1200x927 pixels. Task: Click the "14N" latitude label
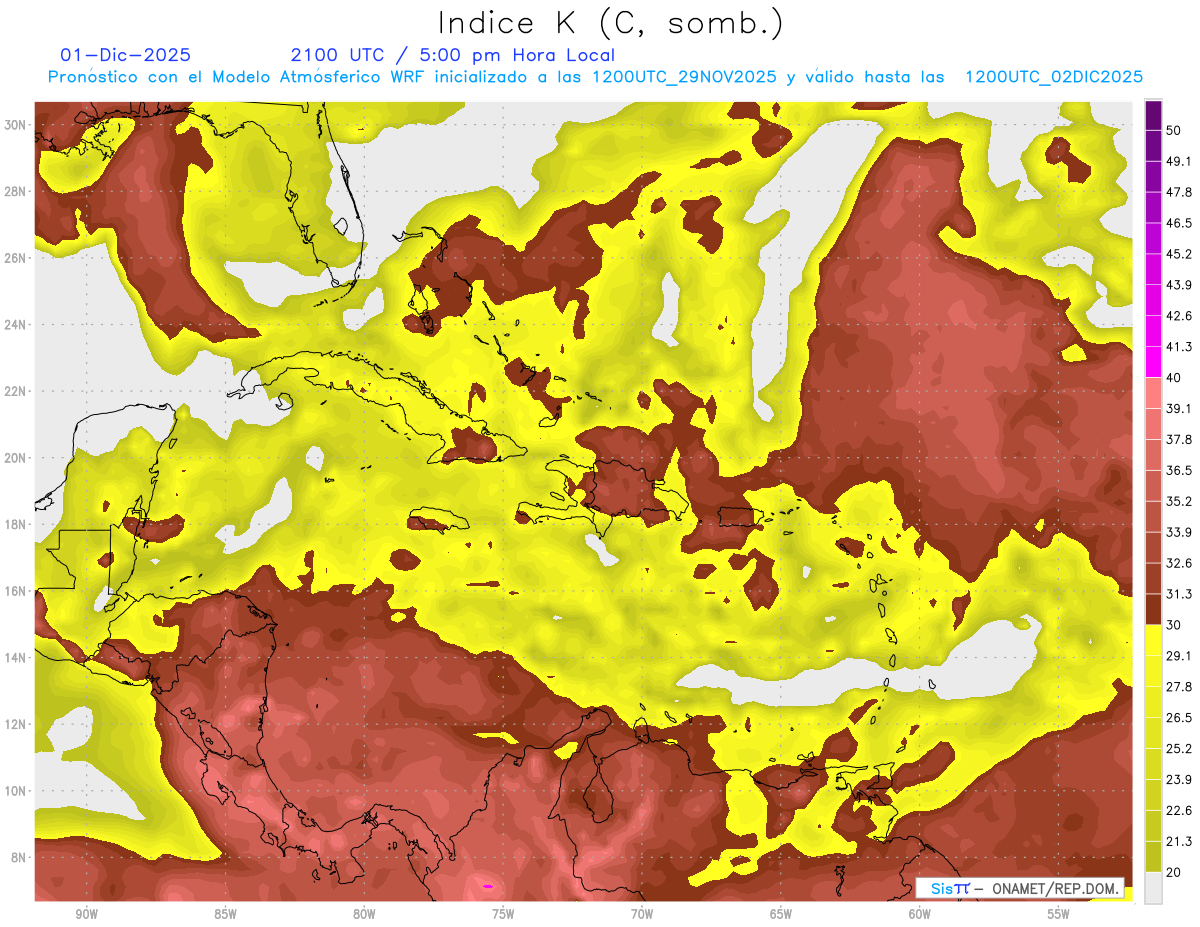[x=17, y=658]
